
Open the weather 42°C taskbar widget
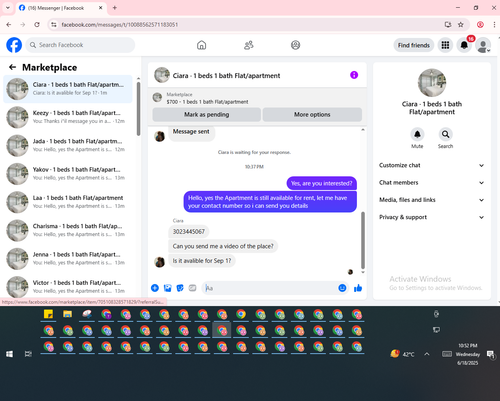pyautogui.click(x=402, y=354)
